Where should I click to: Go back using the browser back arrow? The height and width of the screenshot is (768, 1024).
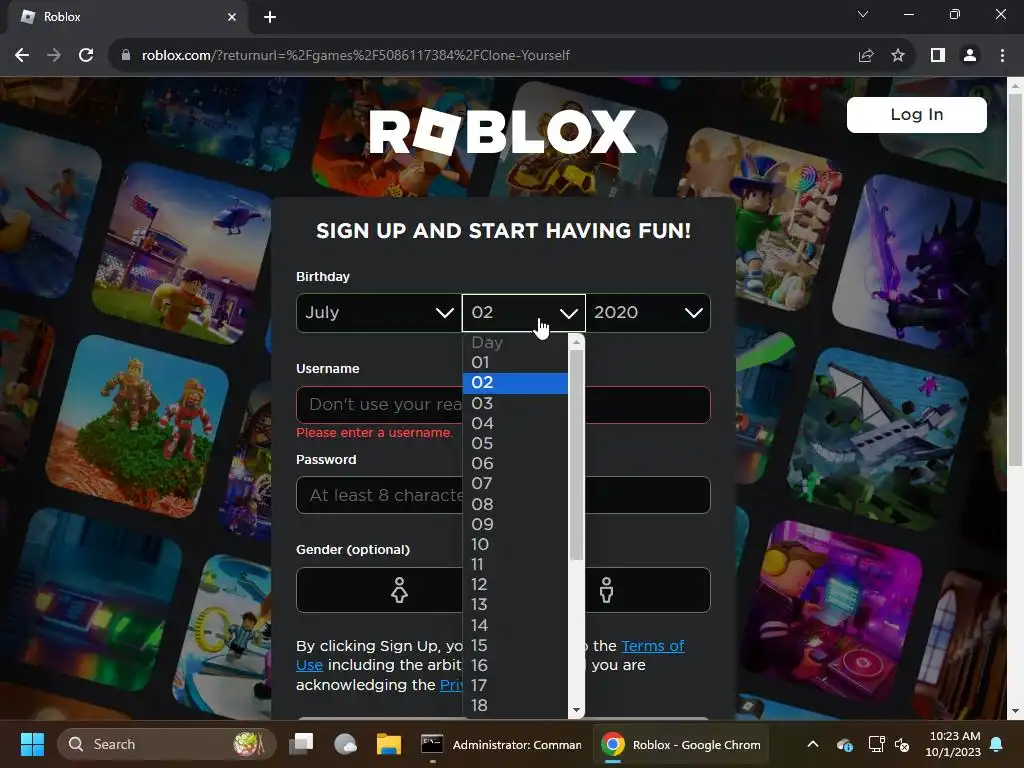click(x=22, y=56)
